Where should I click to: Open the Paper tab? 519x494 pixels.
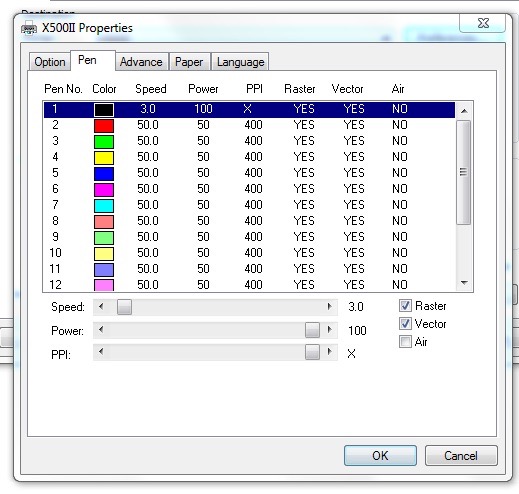click(189, 62)
